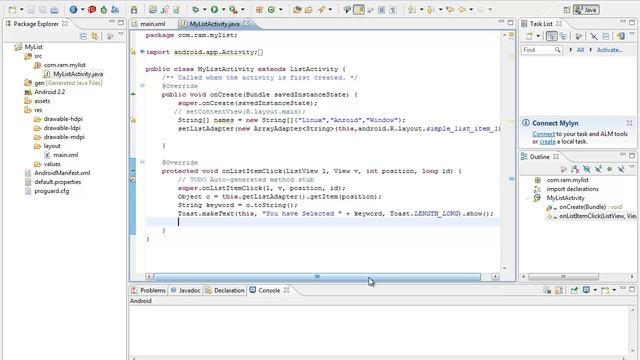Select the MyListActivity.java editor tab

[x=214, y=24]
